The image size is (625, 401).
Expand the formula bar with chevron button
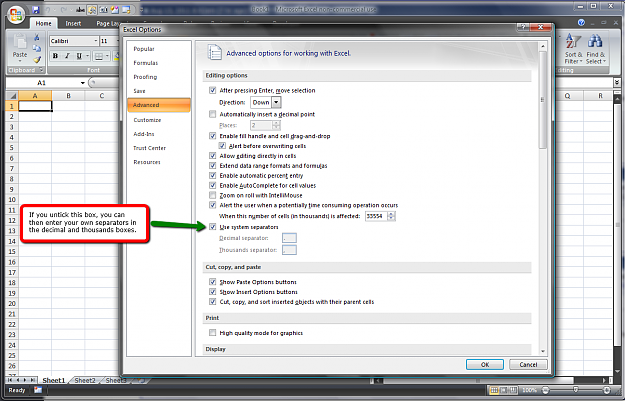[617, 83]
